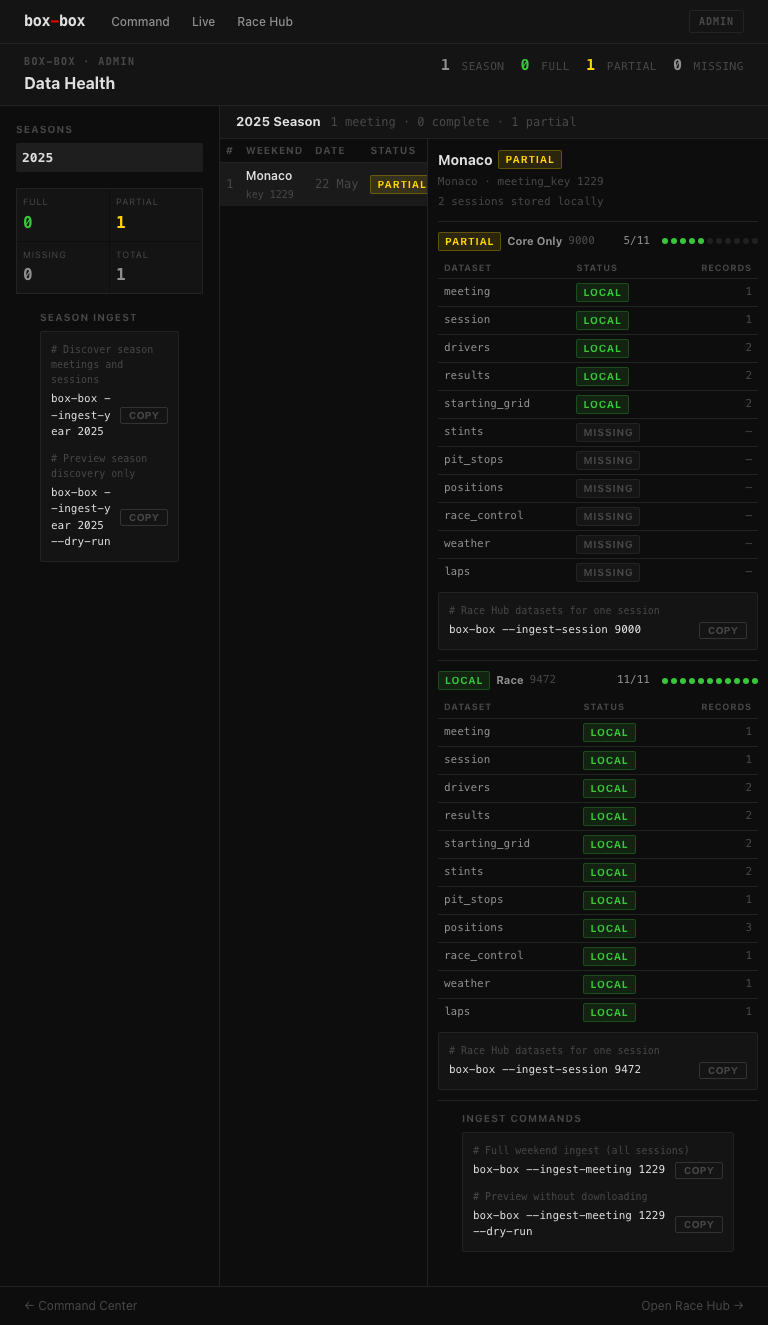
Task: Copy the ingest-meeting 1229 dry-run command
Action: click(699, 1224)
